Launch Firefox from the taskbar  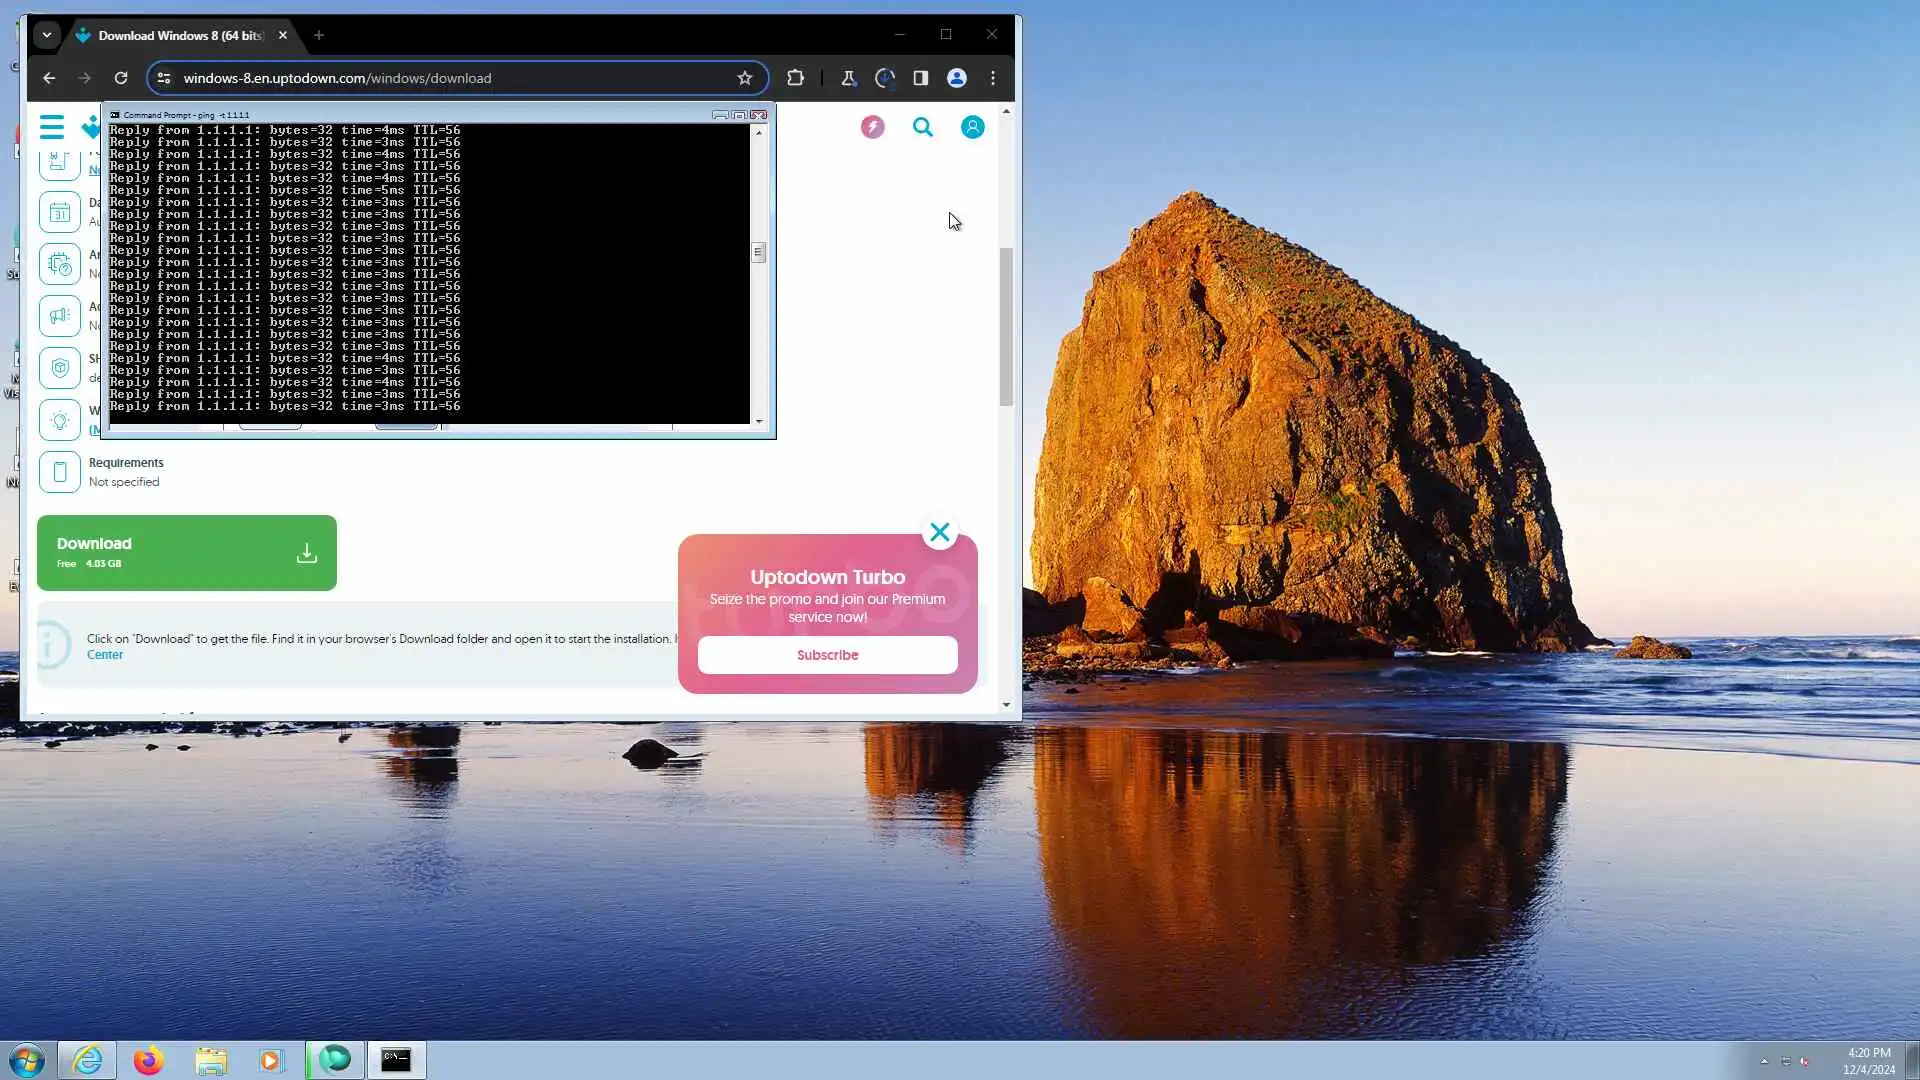pos(149,1060)
